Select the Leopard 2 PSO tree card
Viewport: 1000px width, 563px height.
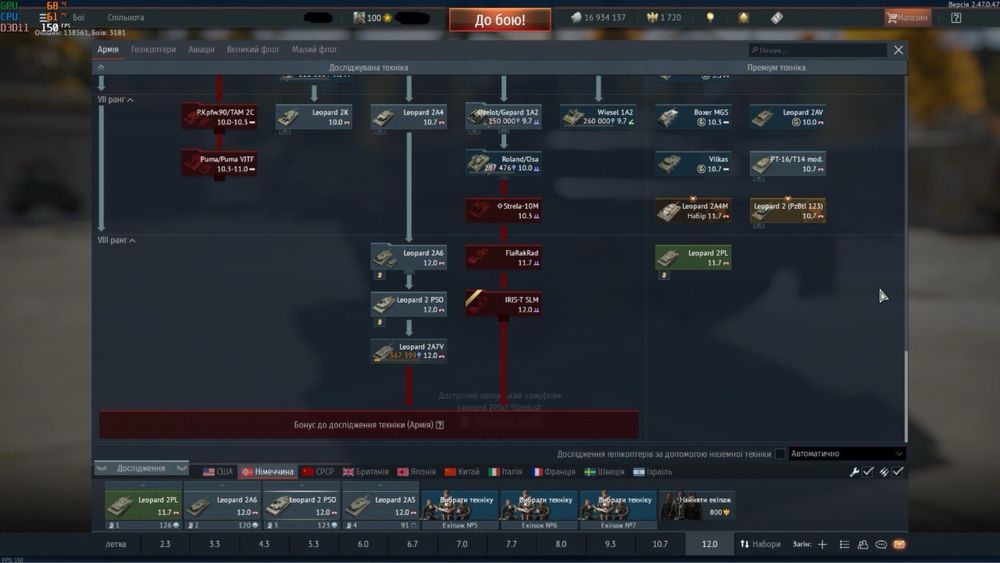point(409,304)
